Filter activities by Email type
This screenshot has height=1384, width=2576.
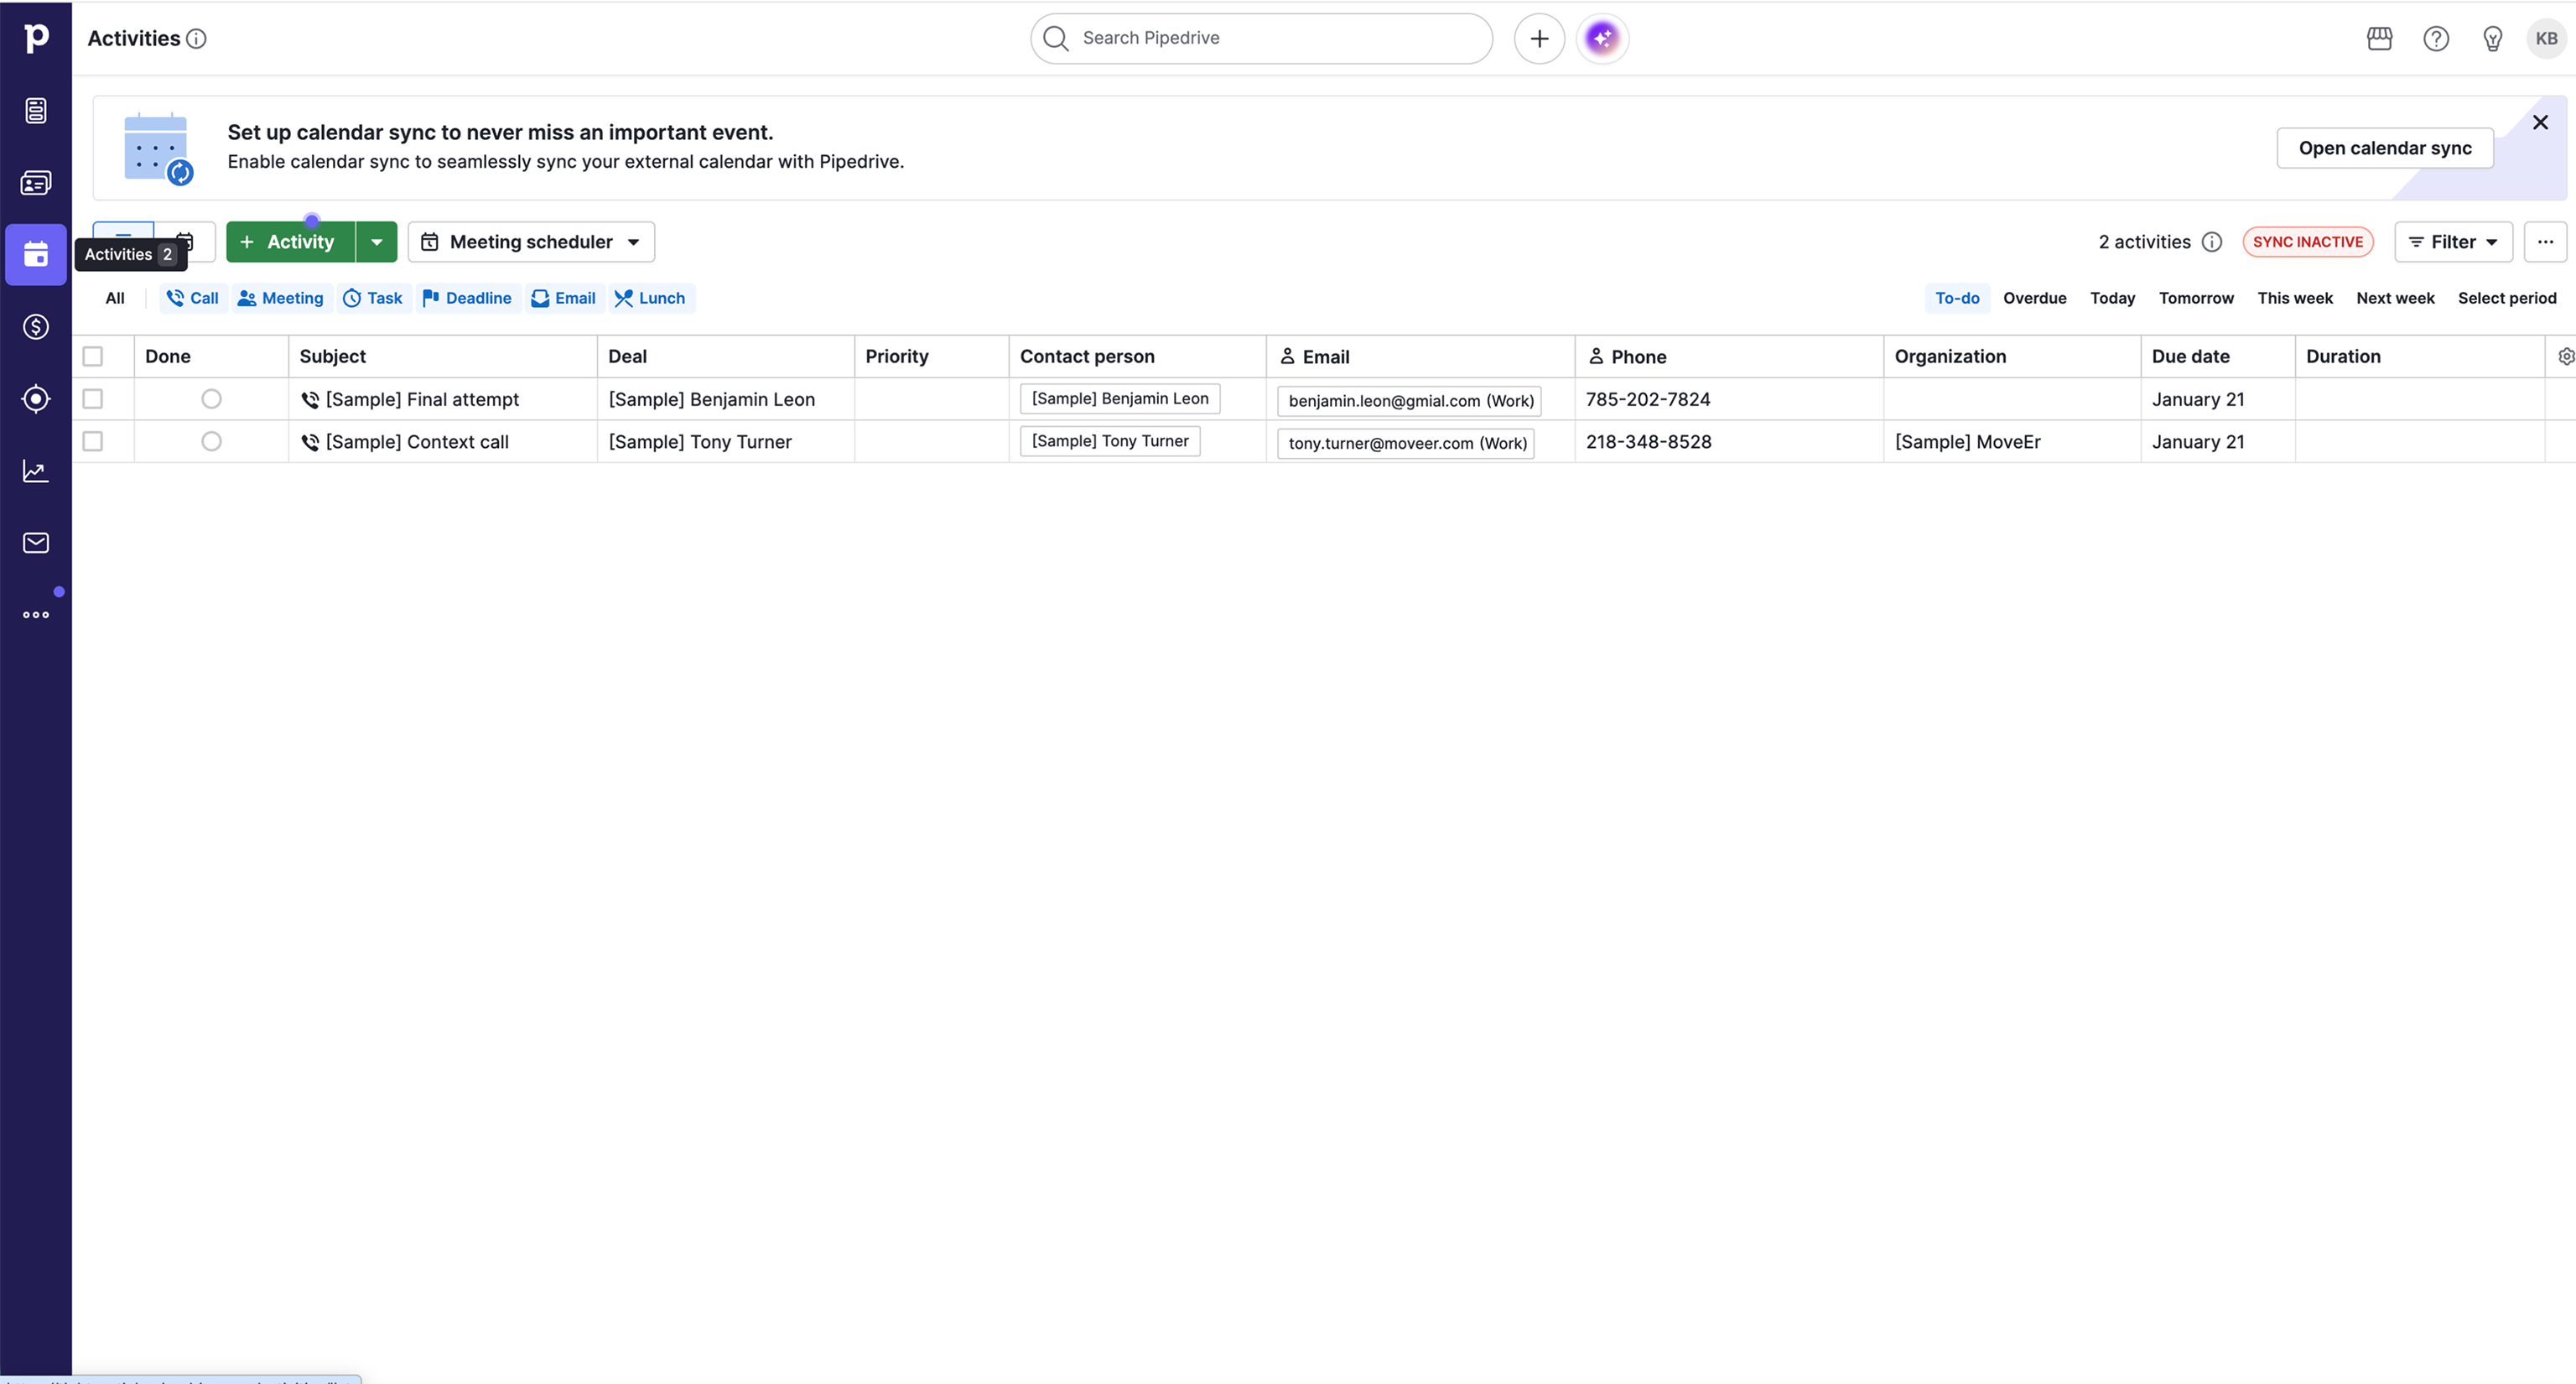(x=564, y=298)
